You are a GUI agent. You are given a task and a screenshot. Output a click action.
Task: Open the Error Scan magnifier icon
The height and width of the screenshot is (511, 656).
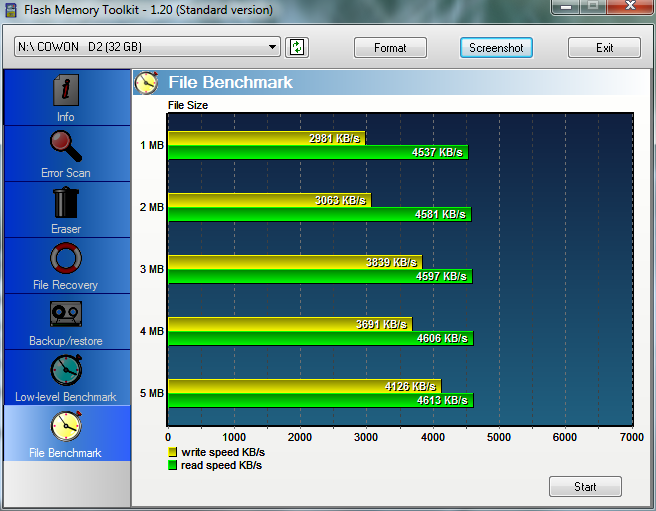[66, 146]
